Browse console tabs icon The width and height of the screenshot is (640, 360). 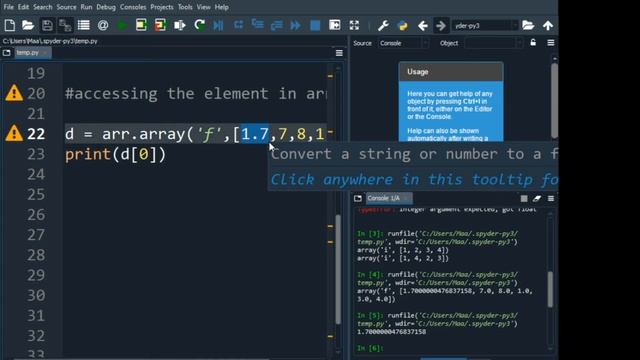click(x=358, y=198)
